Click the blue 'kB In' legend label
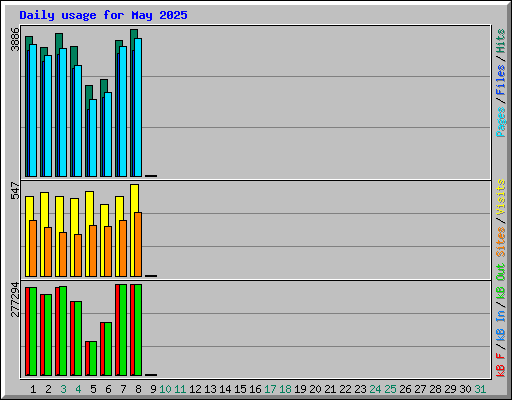This screenshot has width=512, height=400. coord(500,326)
